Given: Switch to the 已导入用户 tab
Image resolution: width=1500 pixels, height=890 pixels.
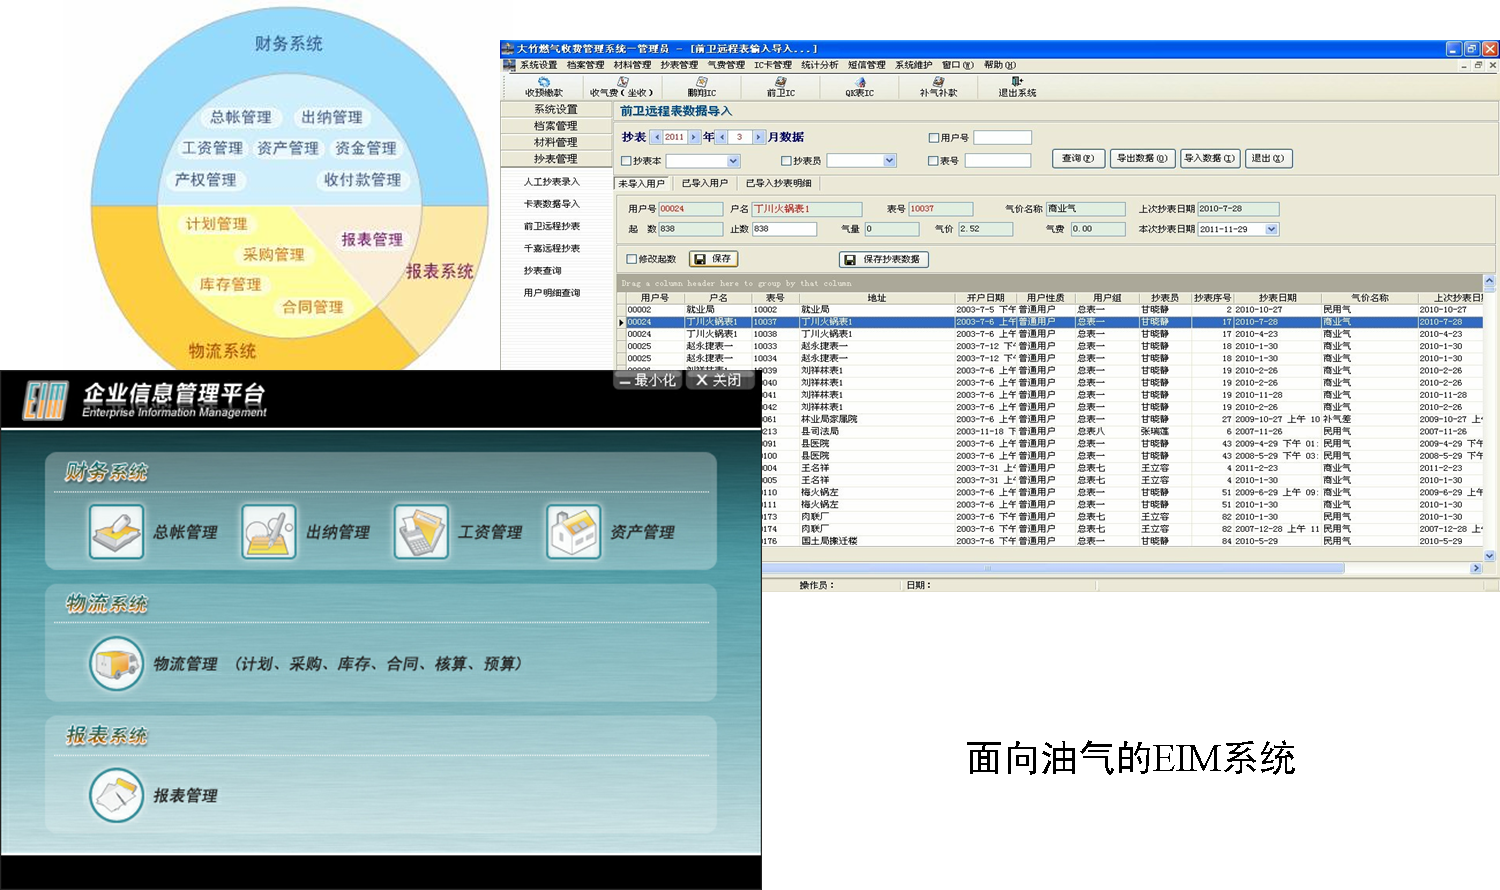Looking at the screenshot, I should 704,183.
